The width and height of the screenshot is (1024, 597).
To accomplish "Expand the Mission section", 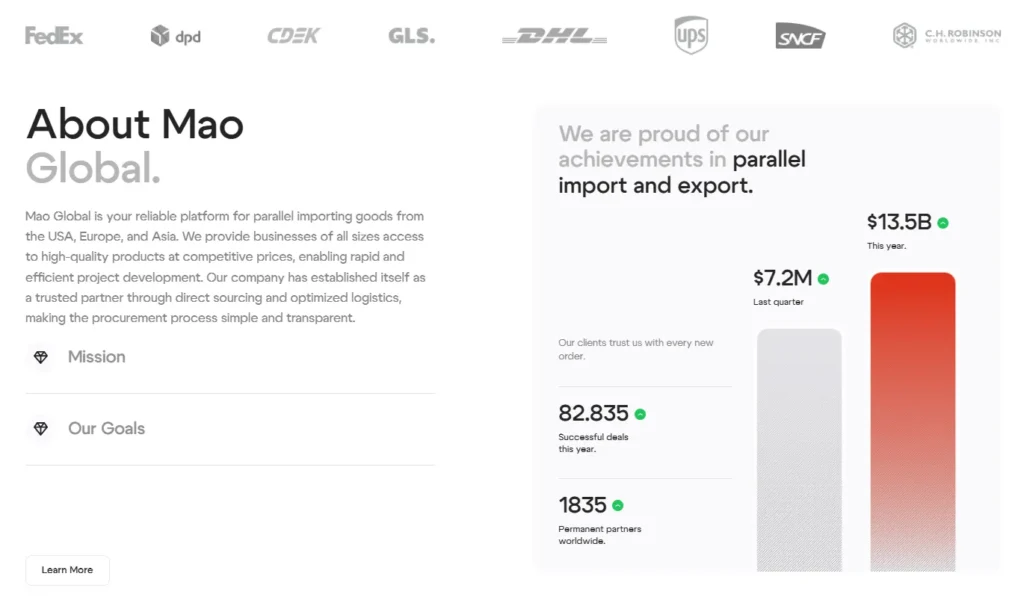I will 96,357.
